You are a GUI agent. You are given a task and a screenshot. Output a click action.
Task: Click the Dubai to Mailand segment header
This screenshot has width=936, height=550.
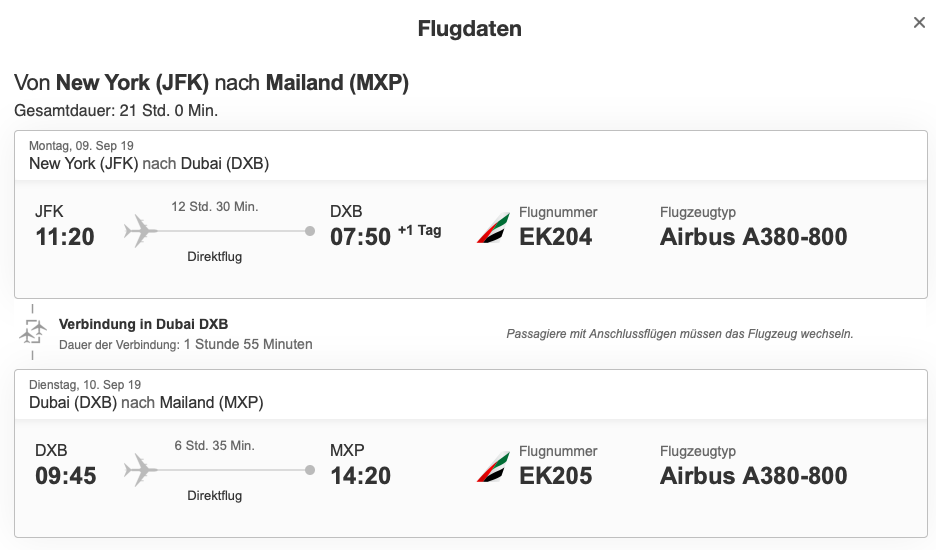click(x=146, y=402)
